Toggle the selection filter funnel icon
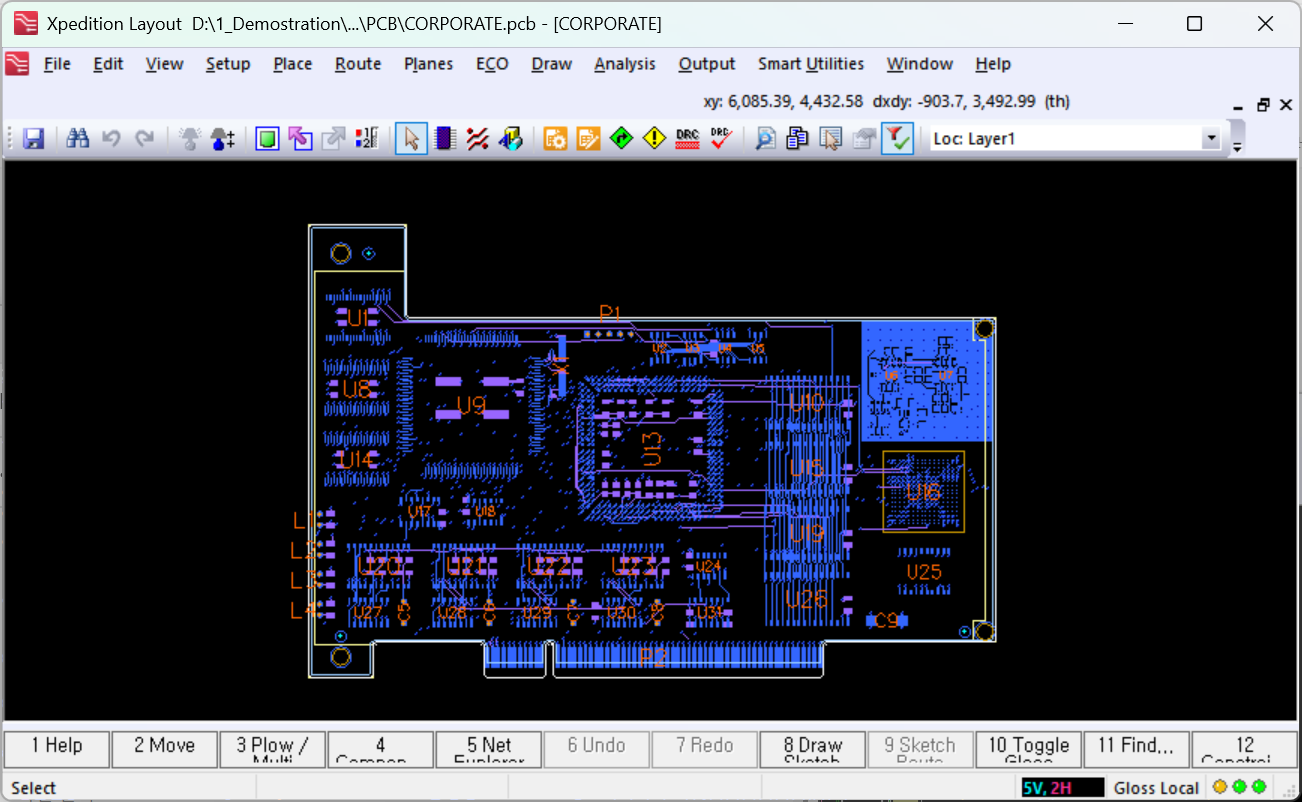Screen dimensions: 1302x802 897,139
